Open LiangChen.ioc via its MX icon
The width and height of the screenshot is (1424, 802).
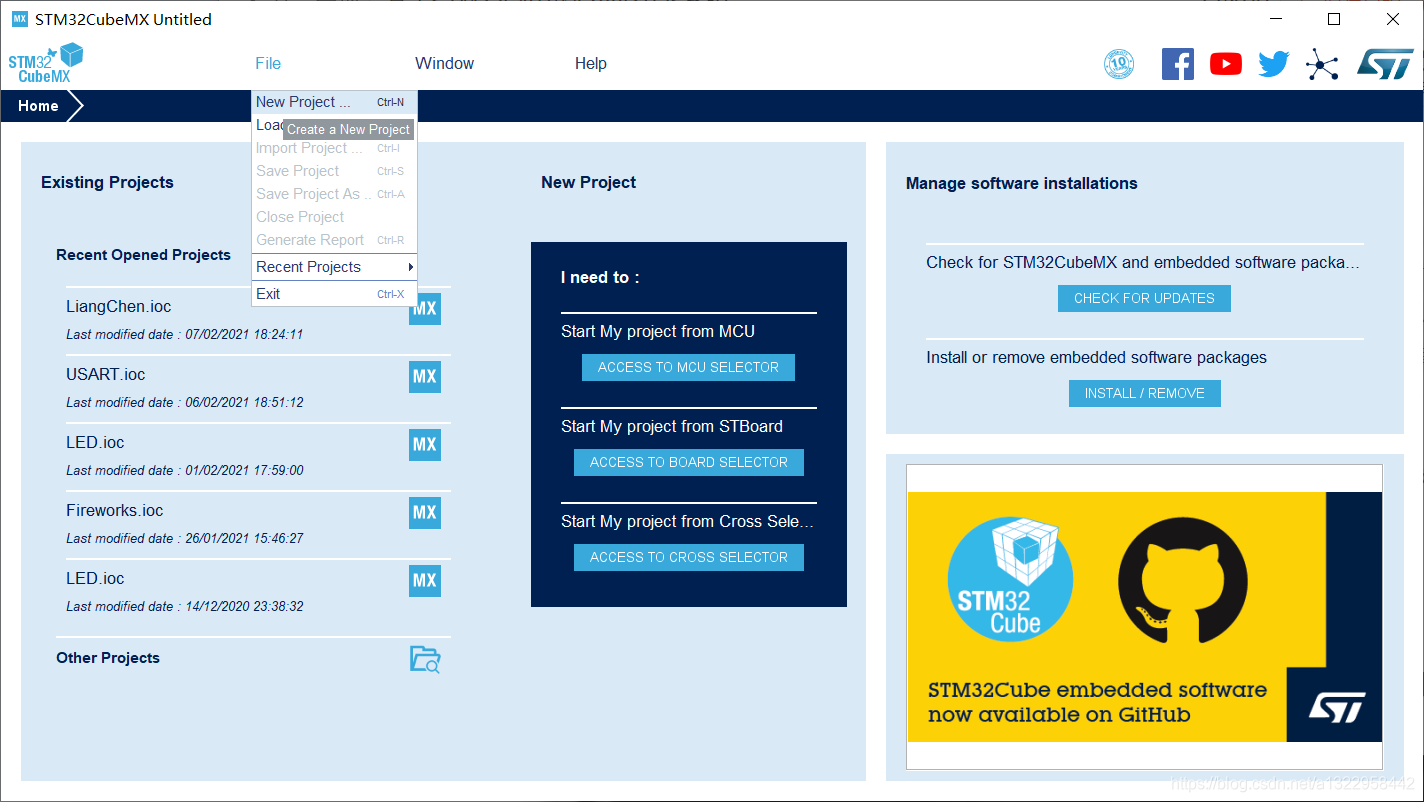pos(425,309)
